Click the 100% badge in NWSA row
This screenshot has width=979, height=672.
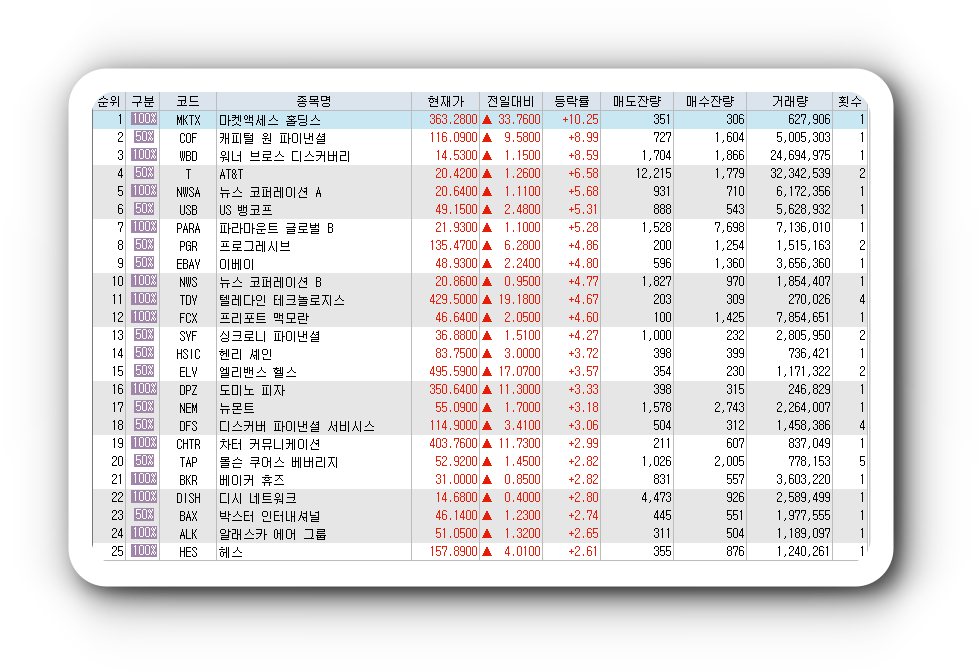144,190
